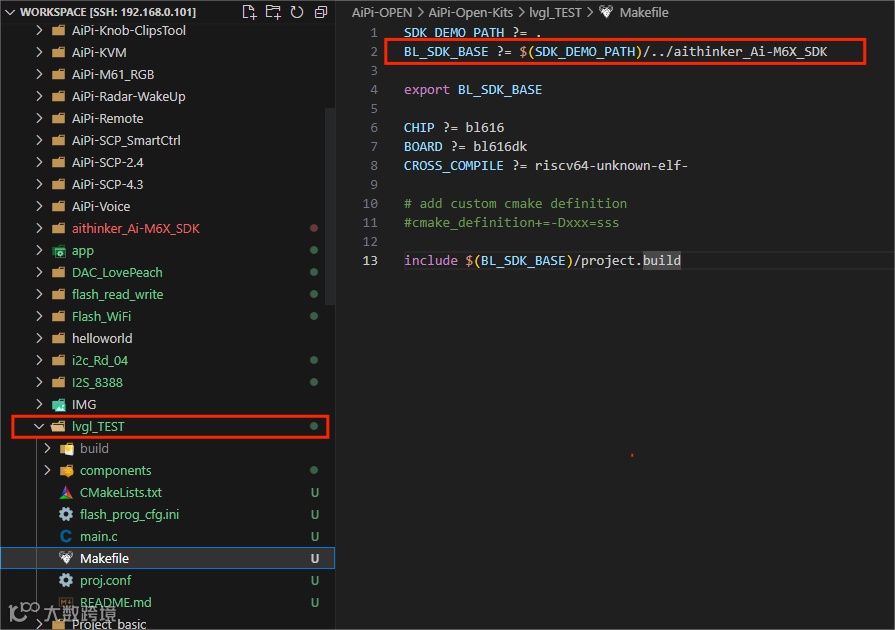Click the IMG folder image icon

(59, 405)
